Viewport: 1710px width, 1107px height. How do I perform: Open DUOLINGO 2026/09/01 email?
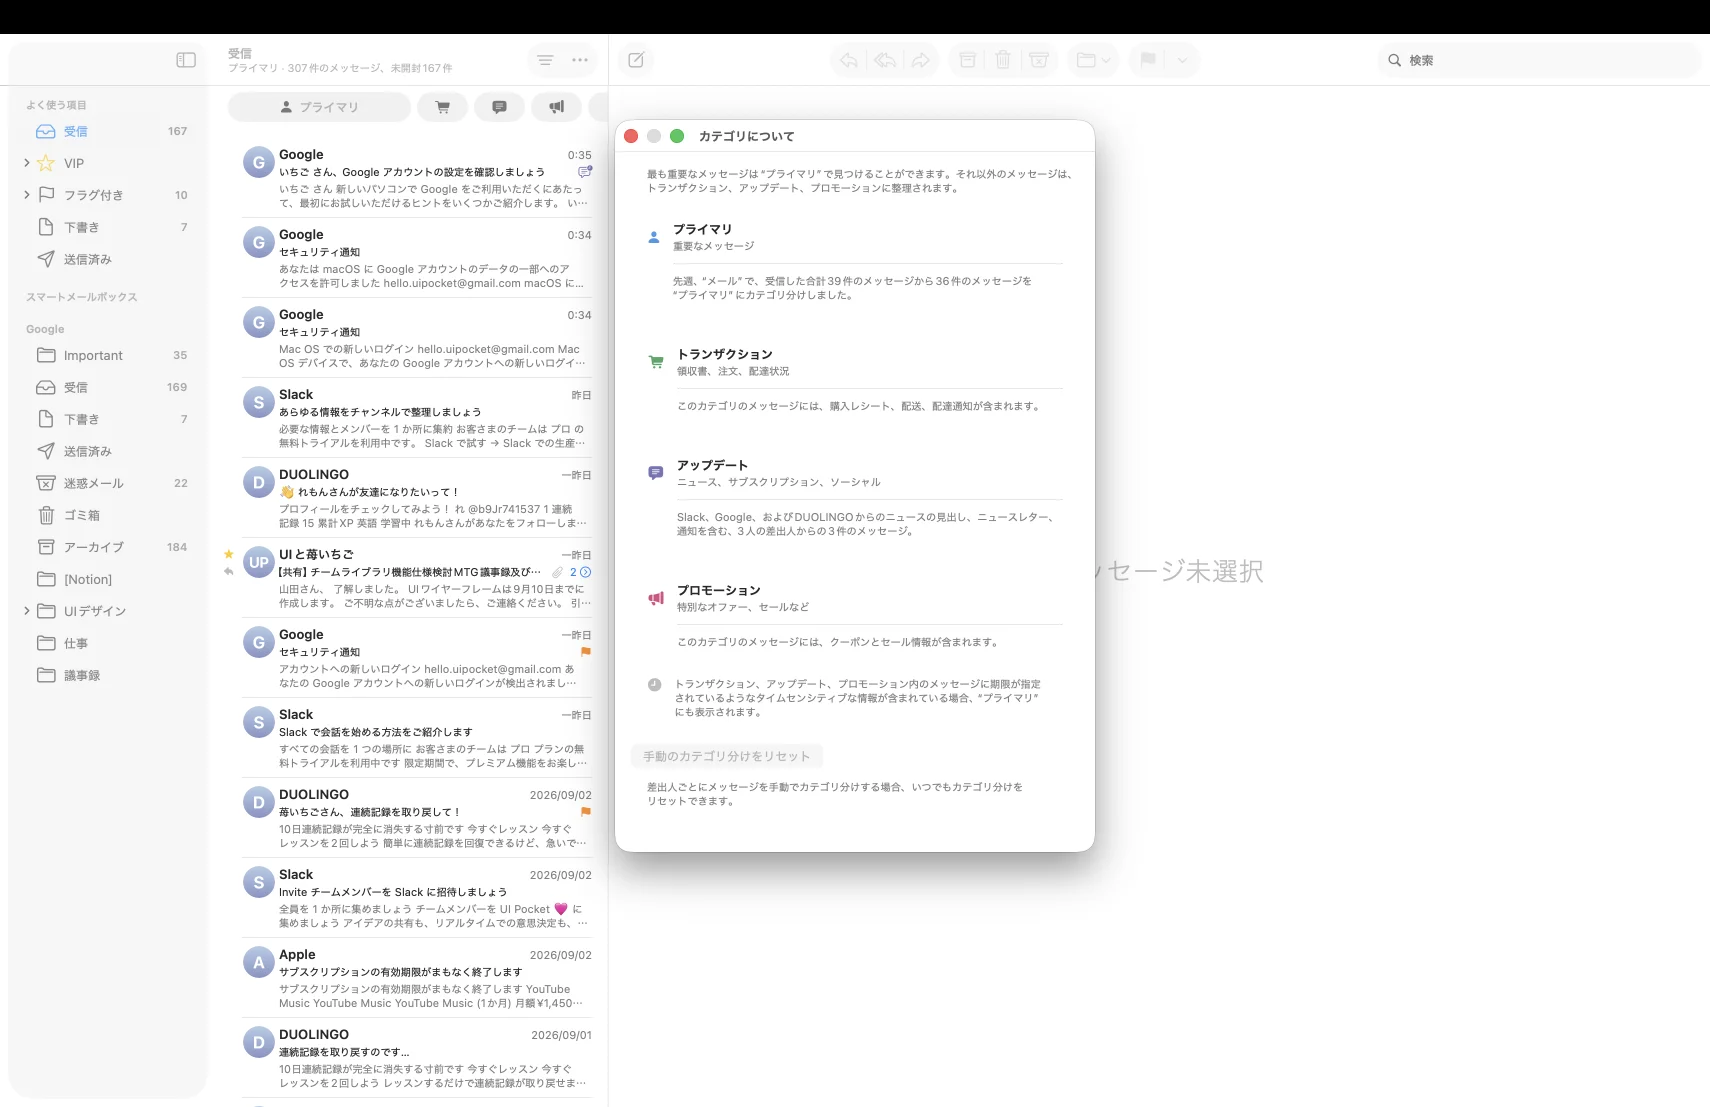point(416,1058)
